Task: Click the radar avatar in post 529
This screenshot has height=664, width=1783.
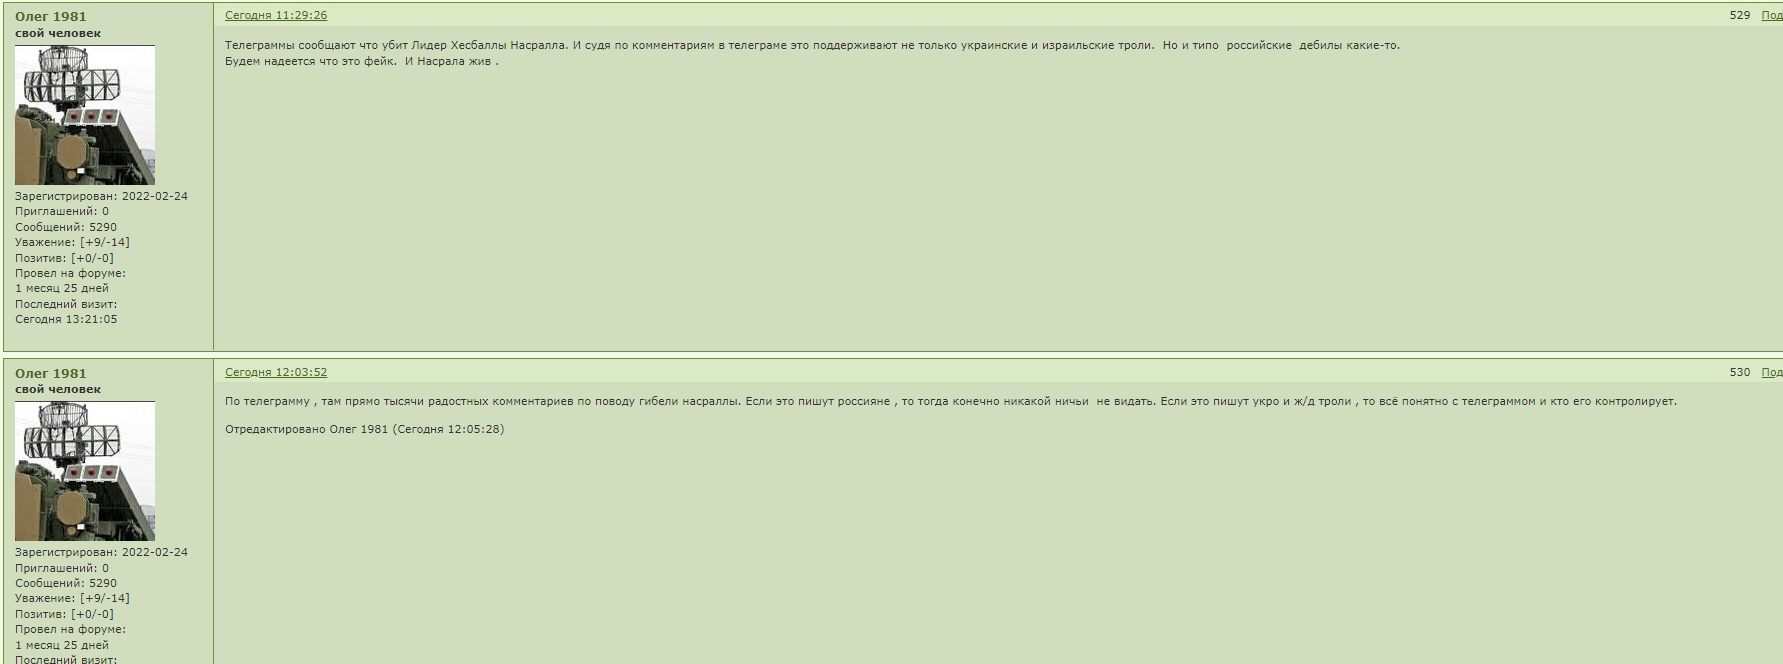Action: (85, 115)
